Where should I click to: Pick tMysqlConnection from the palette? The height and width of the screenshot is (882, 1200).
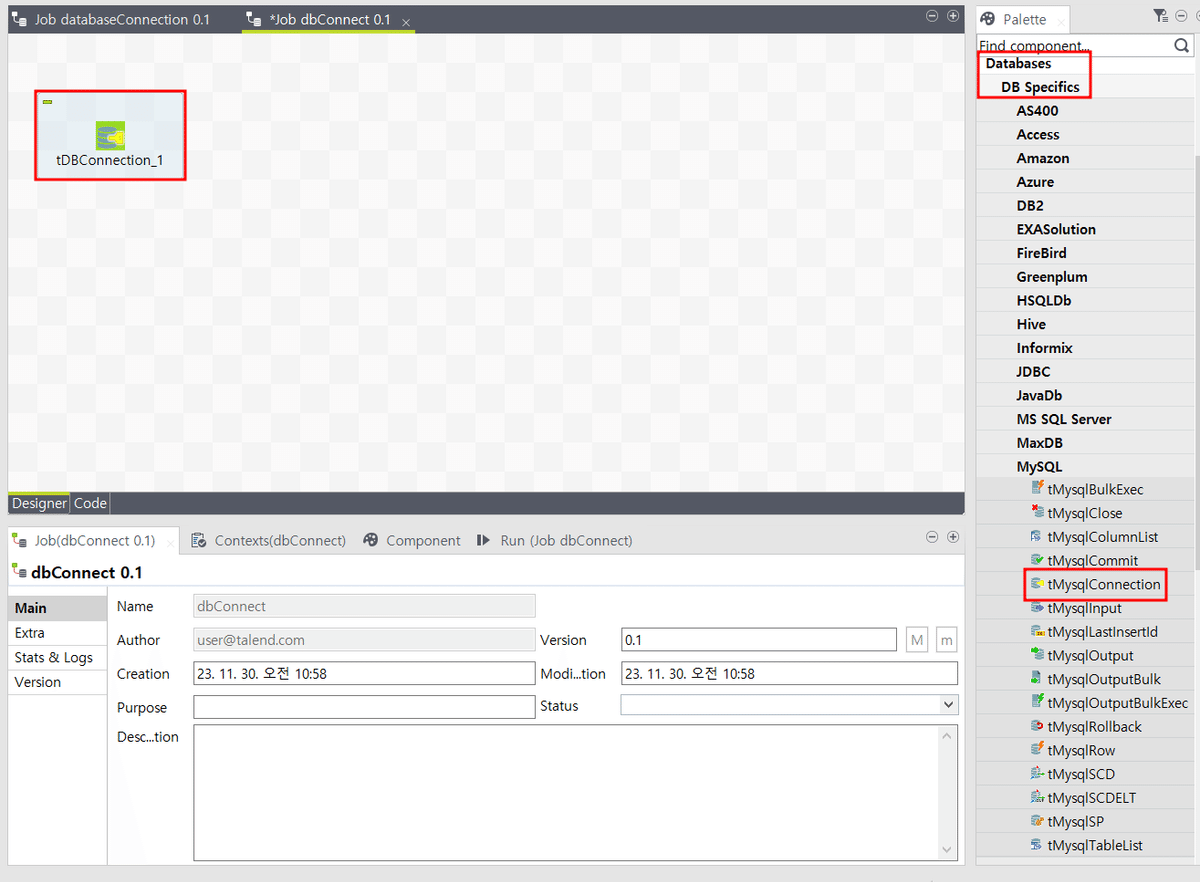pos(1095,584)
